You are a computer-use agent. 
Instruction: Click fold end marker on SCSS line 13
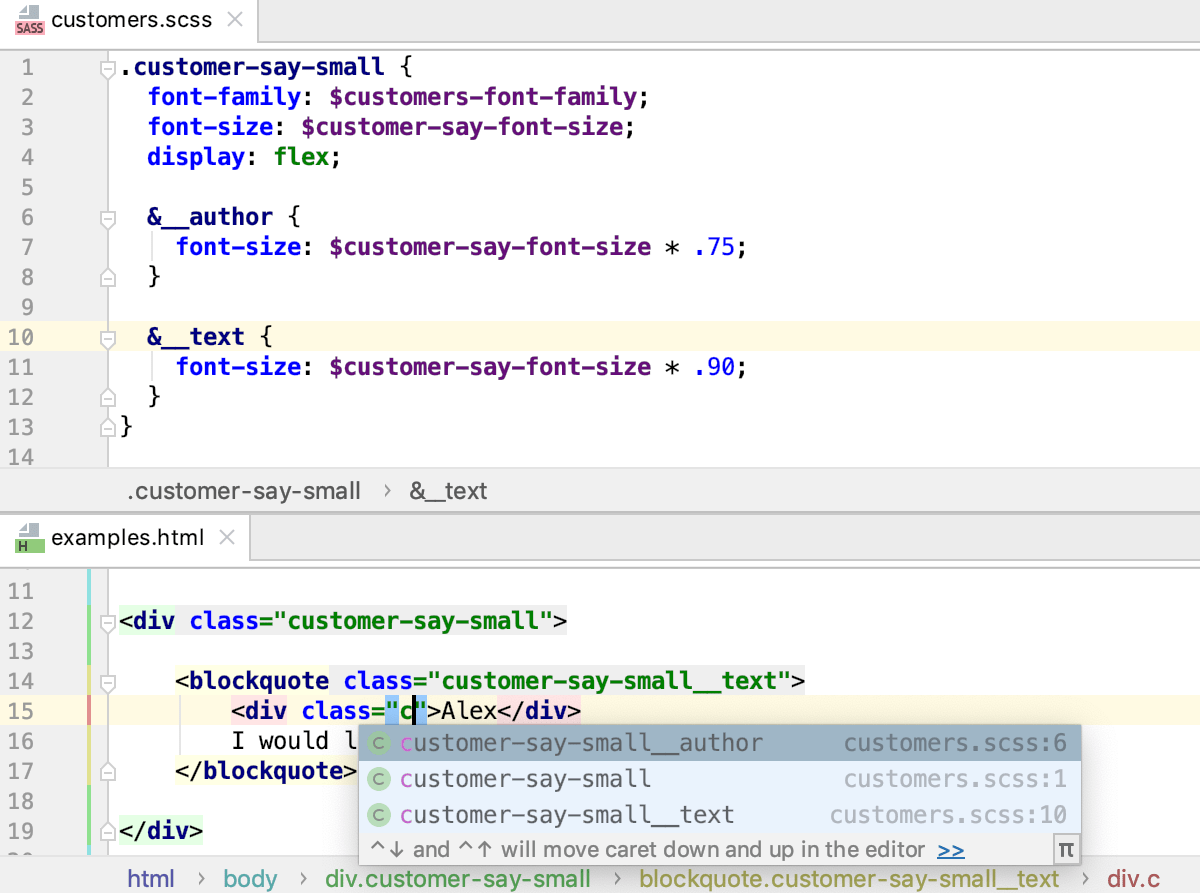pyautogui.click(x=108, y=428)
